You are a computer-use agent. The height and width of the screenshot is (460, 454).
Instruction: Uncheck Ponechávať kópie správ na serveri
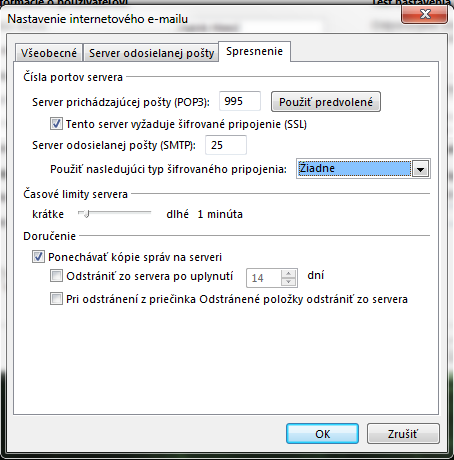tap(38, 257)
